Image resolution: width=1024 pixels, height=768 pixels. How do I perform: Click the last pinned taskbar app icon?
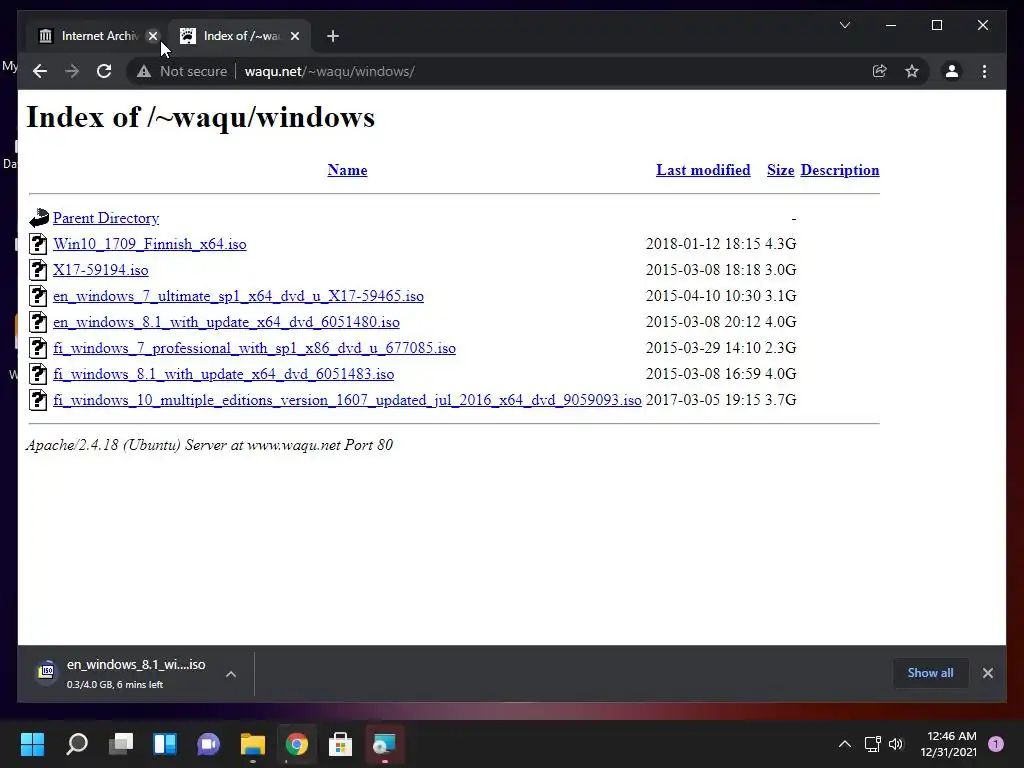pos(384,744)
